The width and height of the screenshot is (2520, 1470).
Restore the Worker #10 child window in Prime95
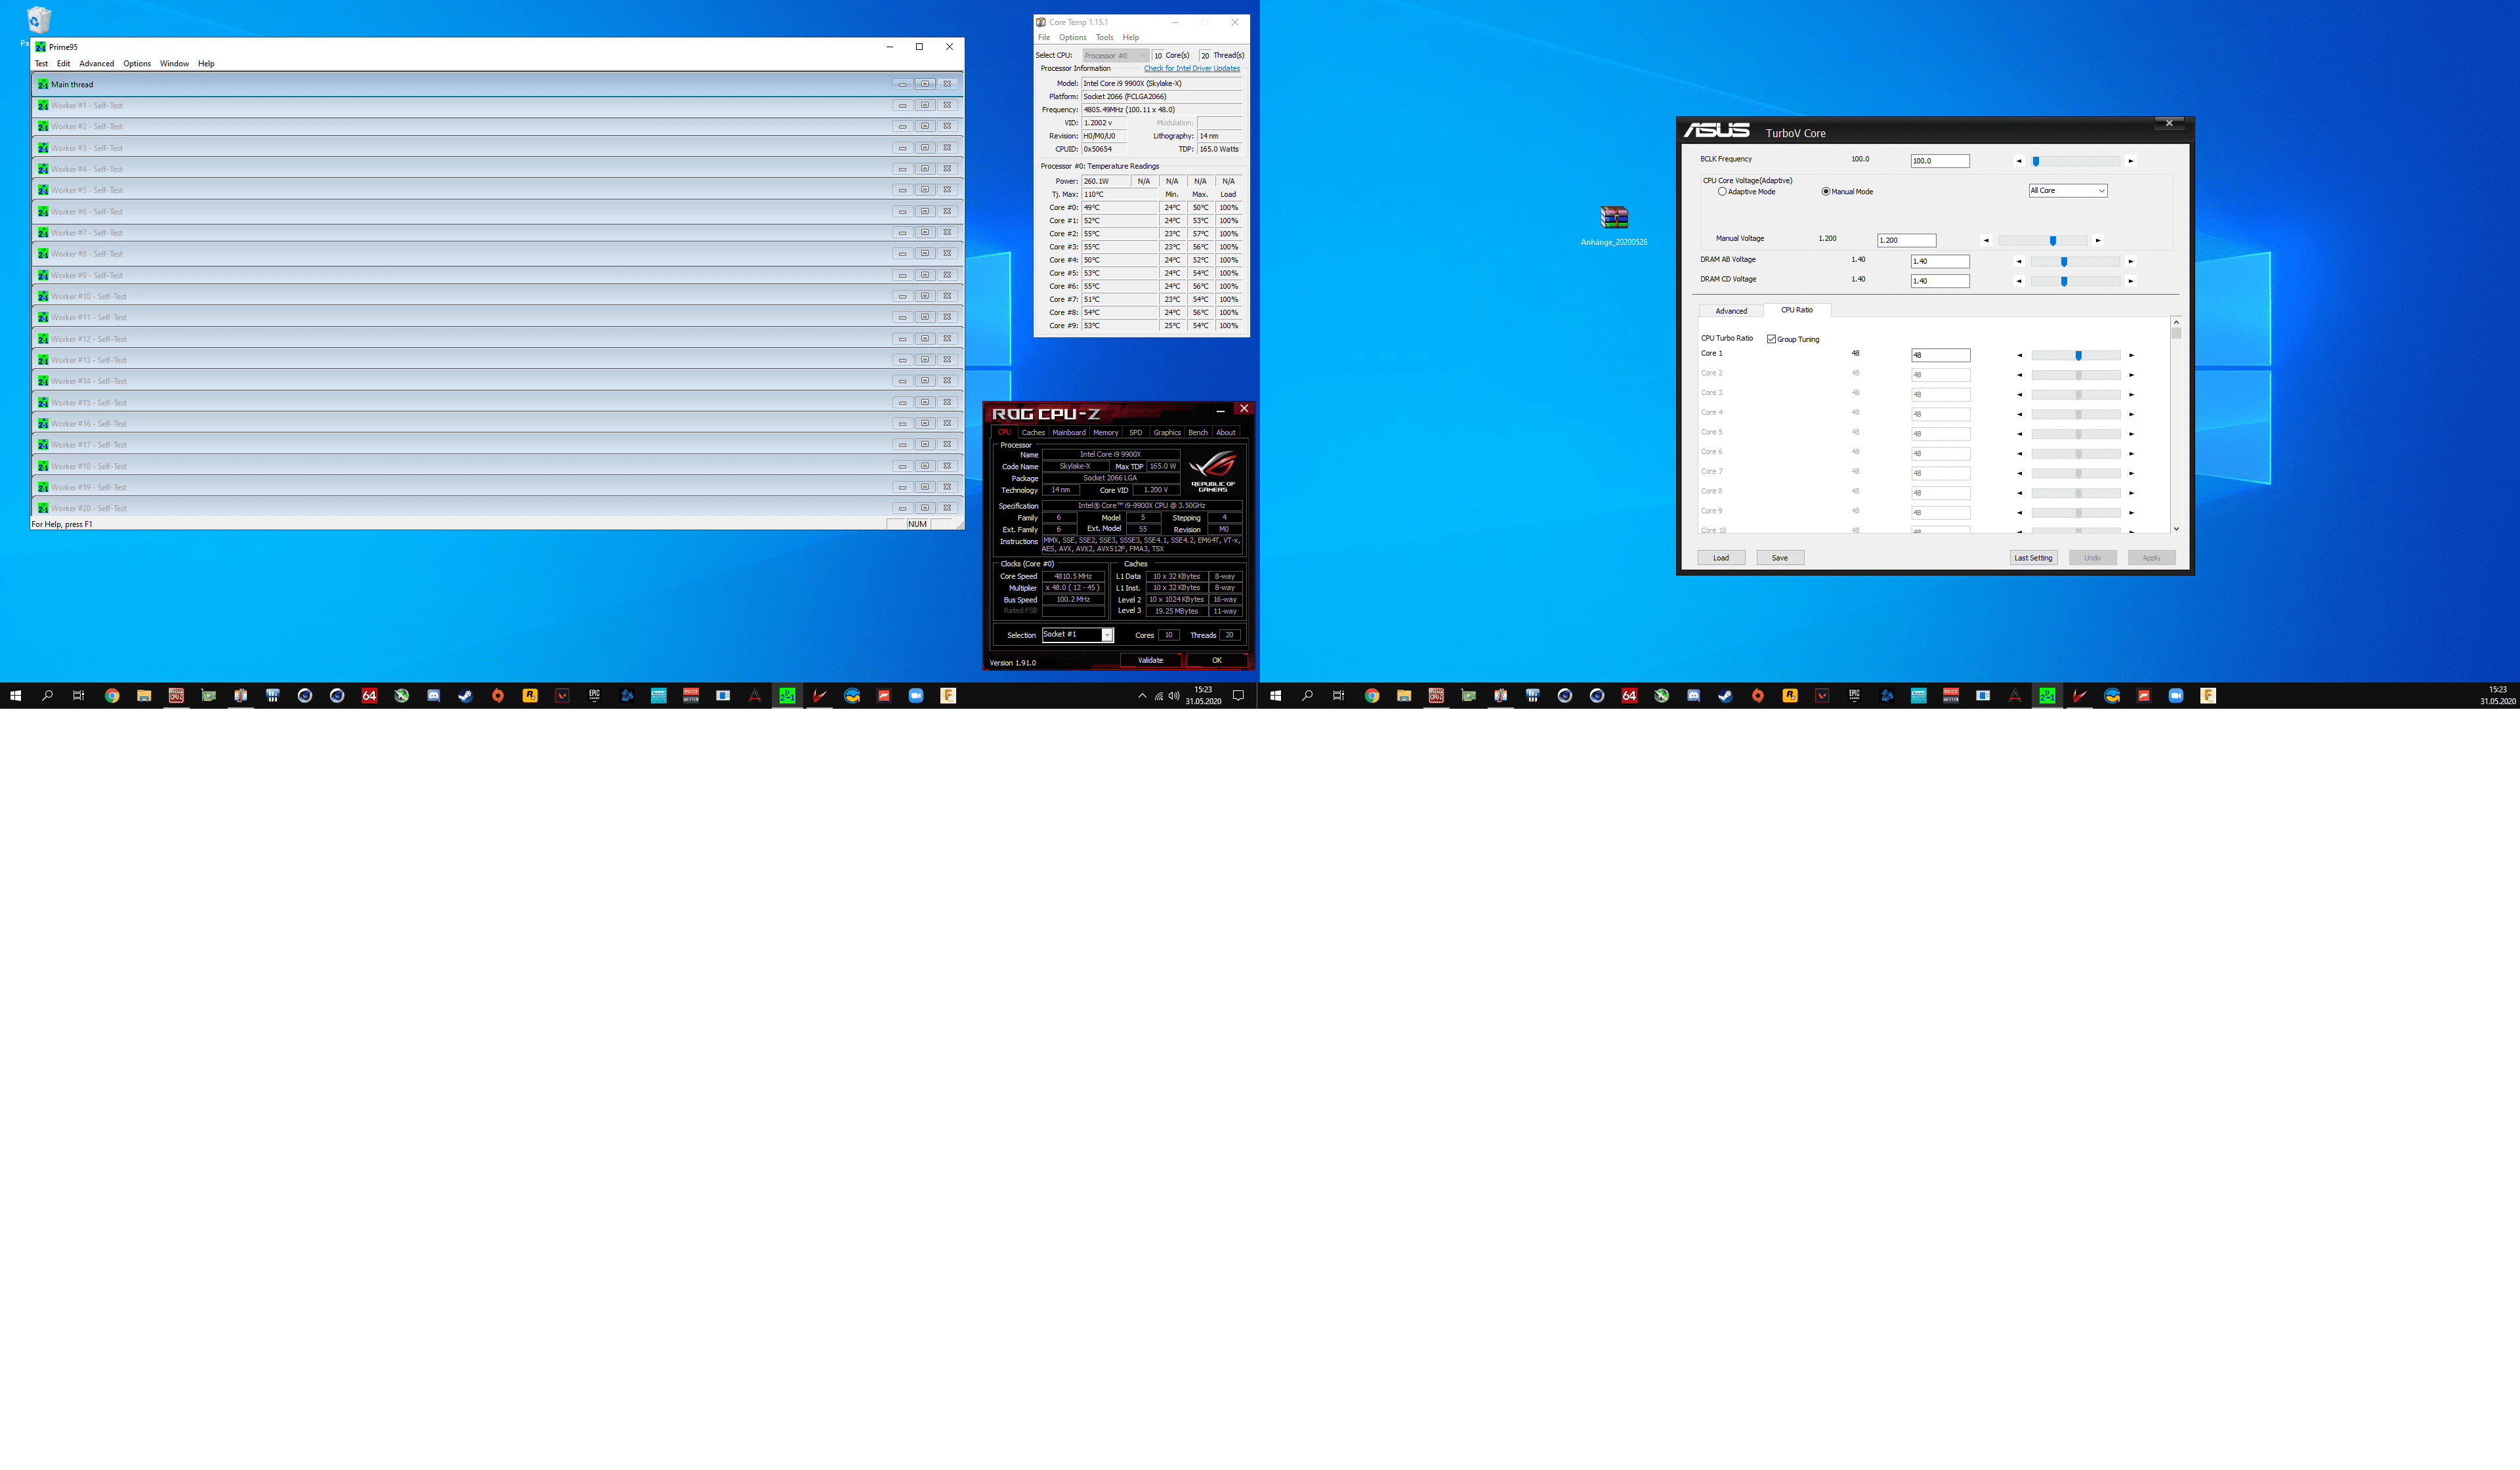tap(924, 296)
